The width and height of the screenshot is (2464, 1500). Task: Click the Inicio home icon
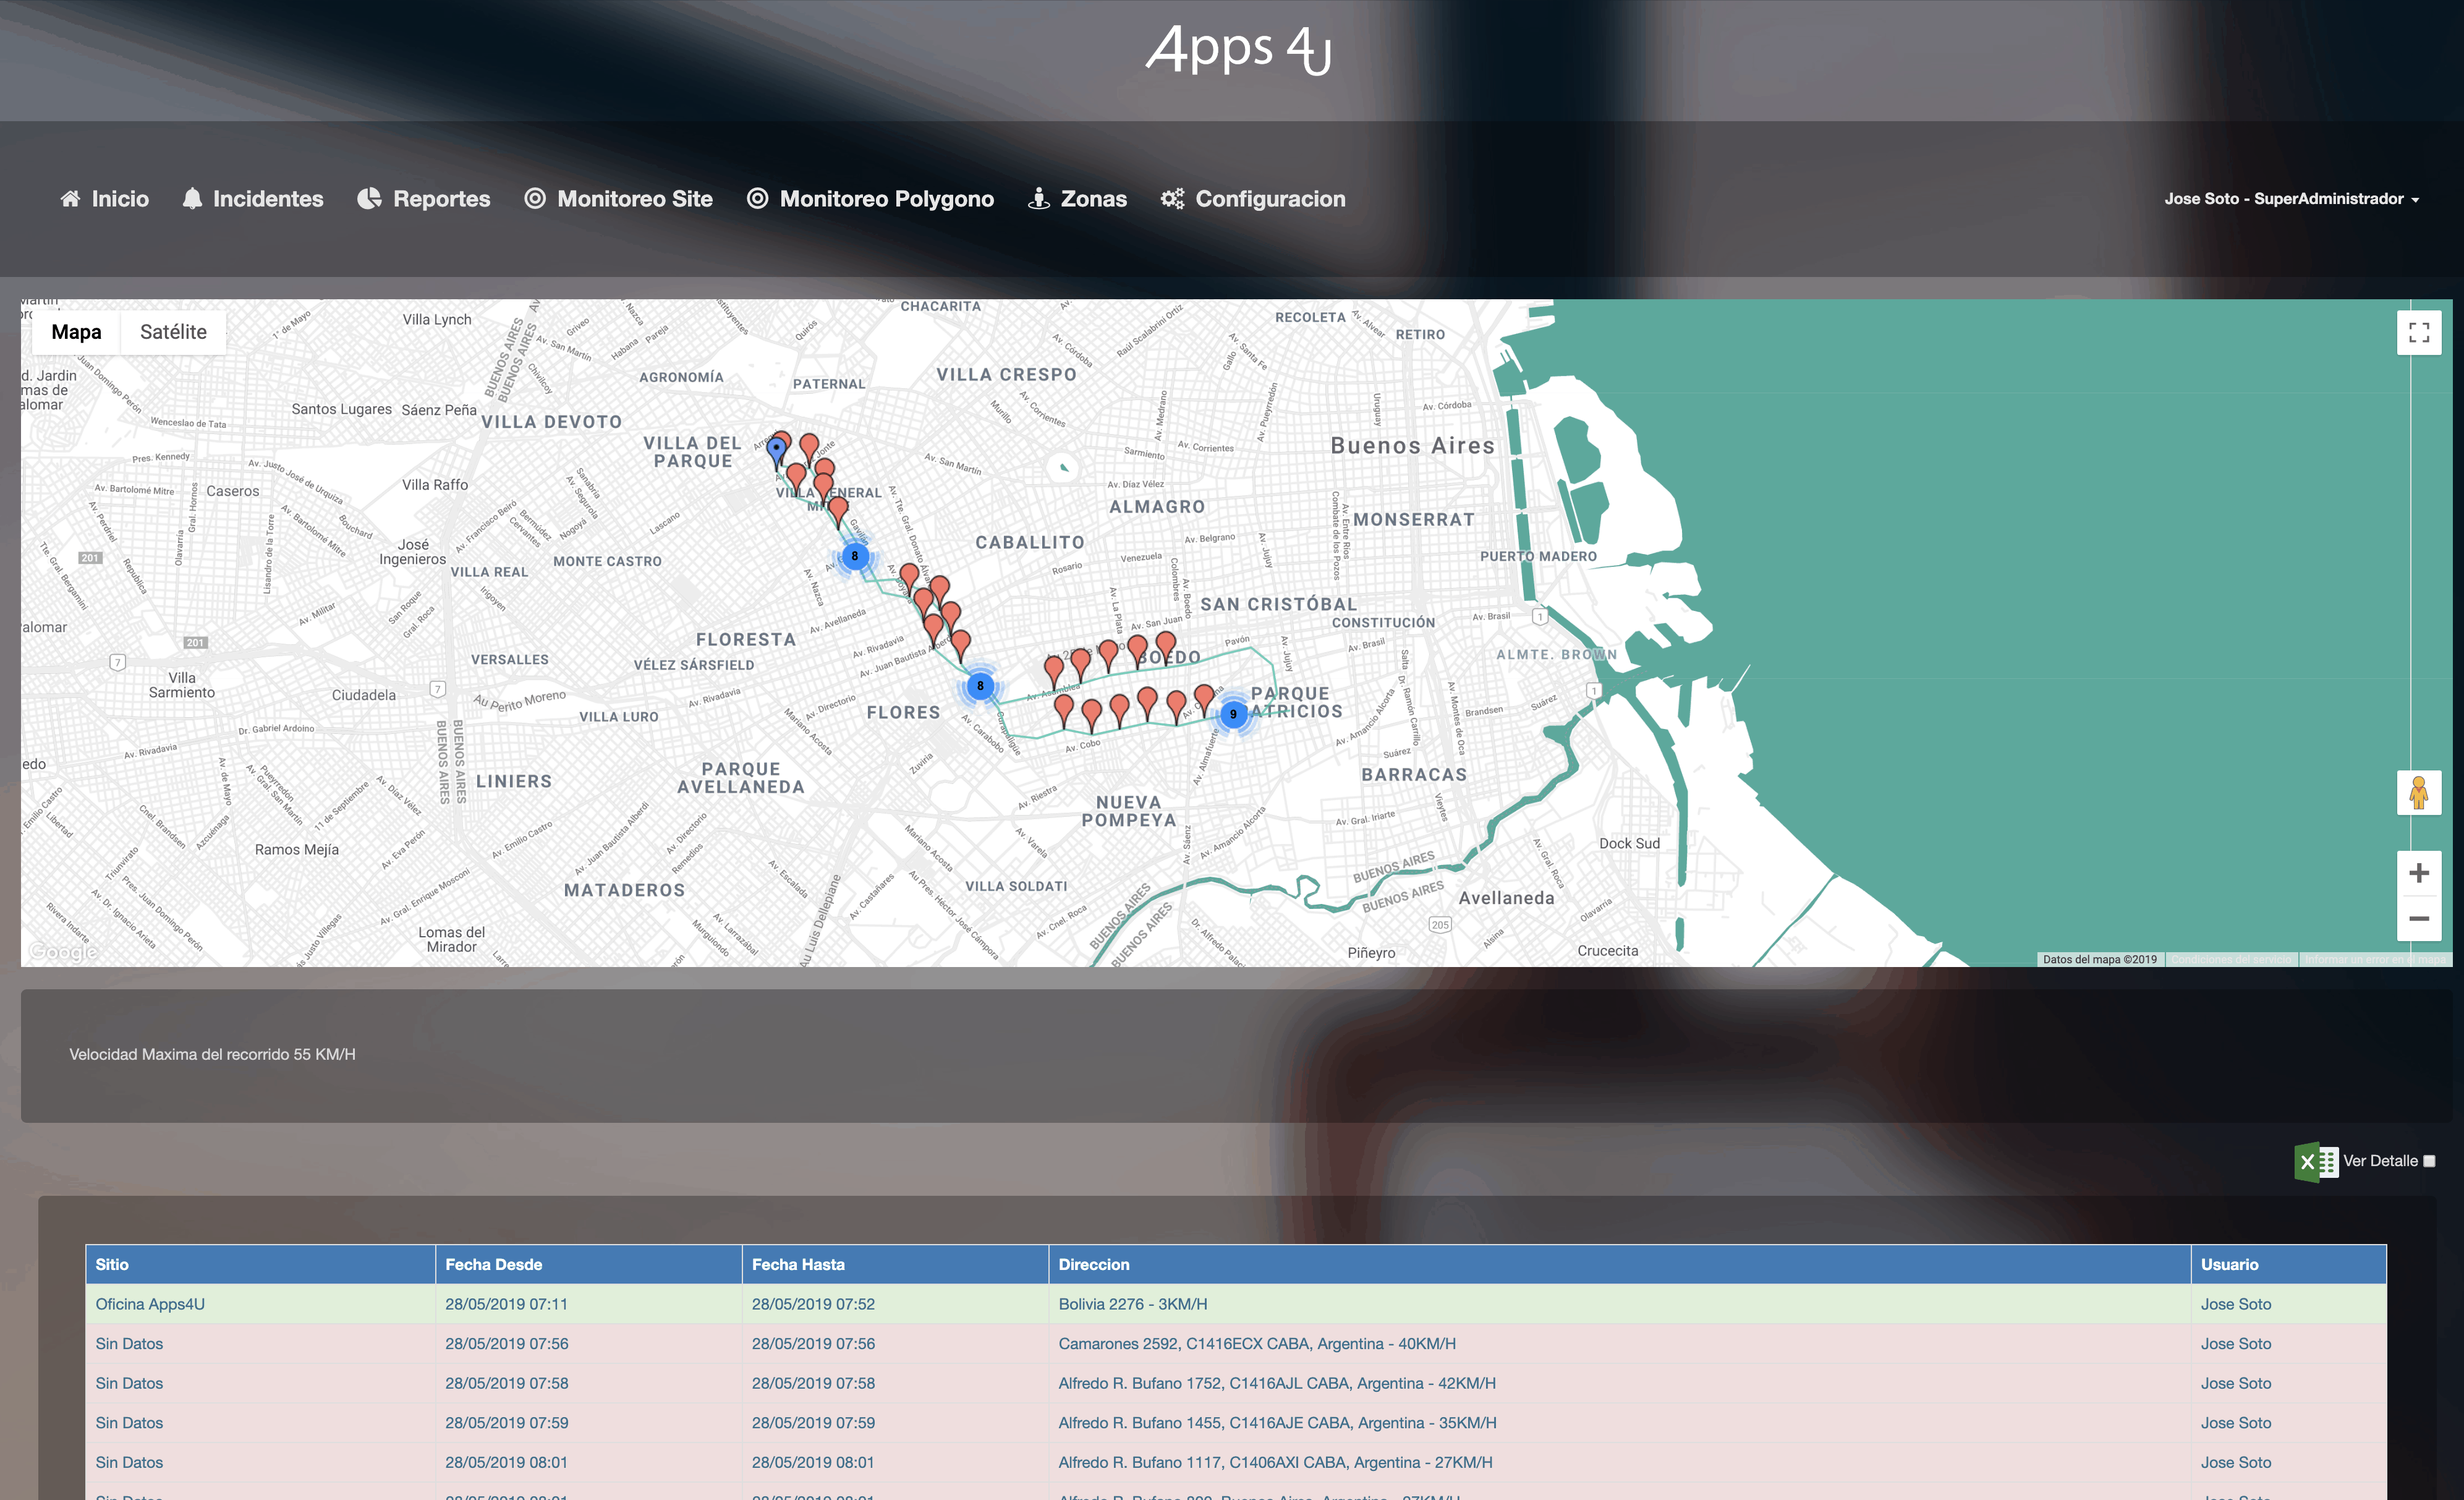click(70, 199)
